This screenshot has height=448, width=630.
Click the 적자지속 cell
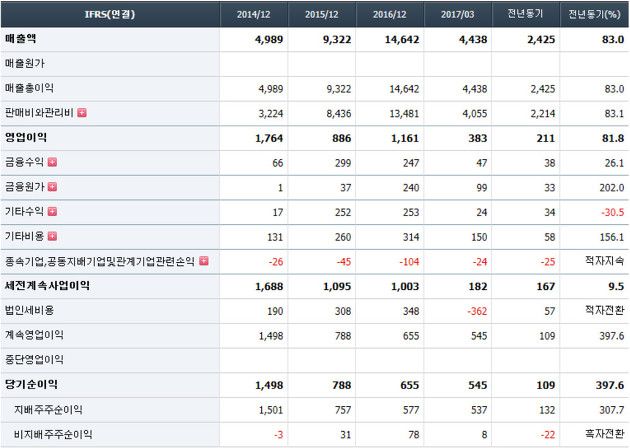click(605, 261)
